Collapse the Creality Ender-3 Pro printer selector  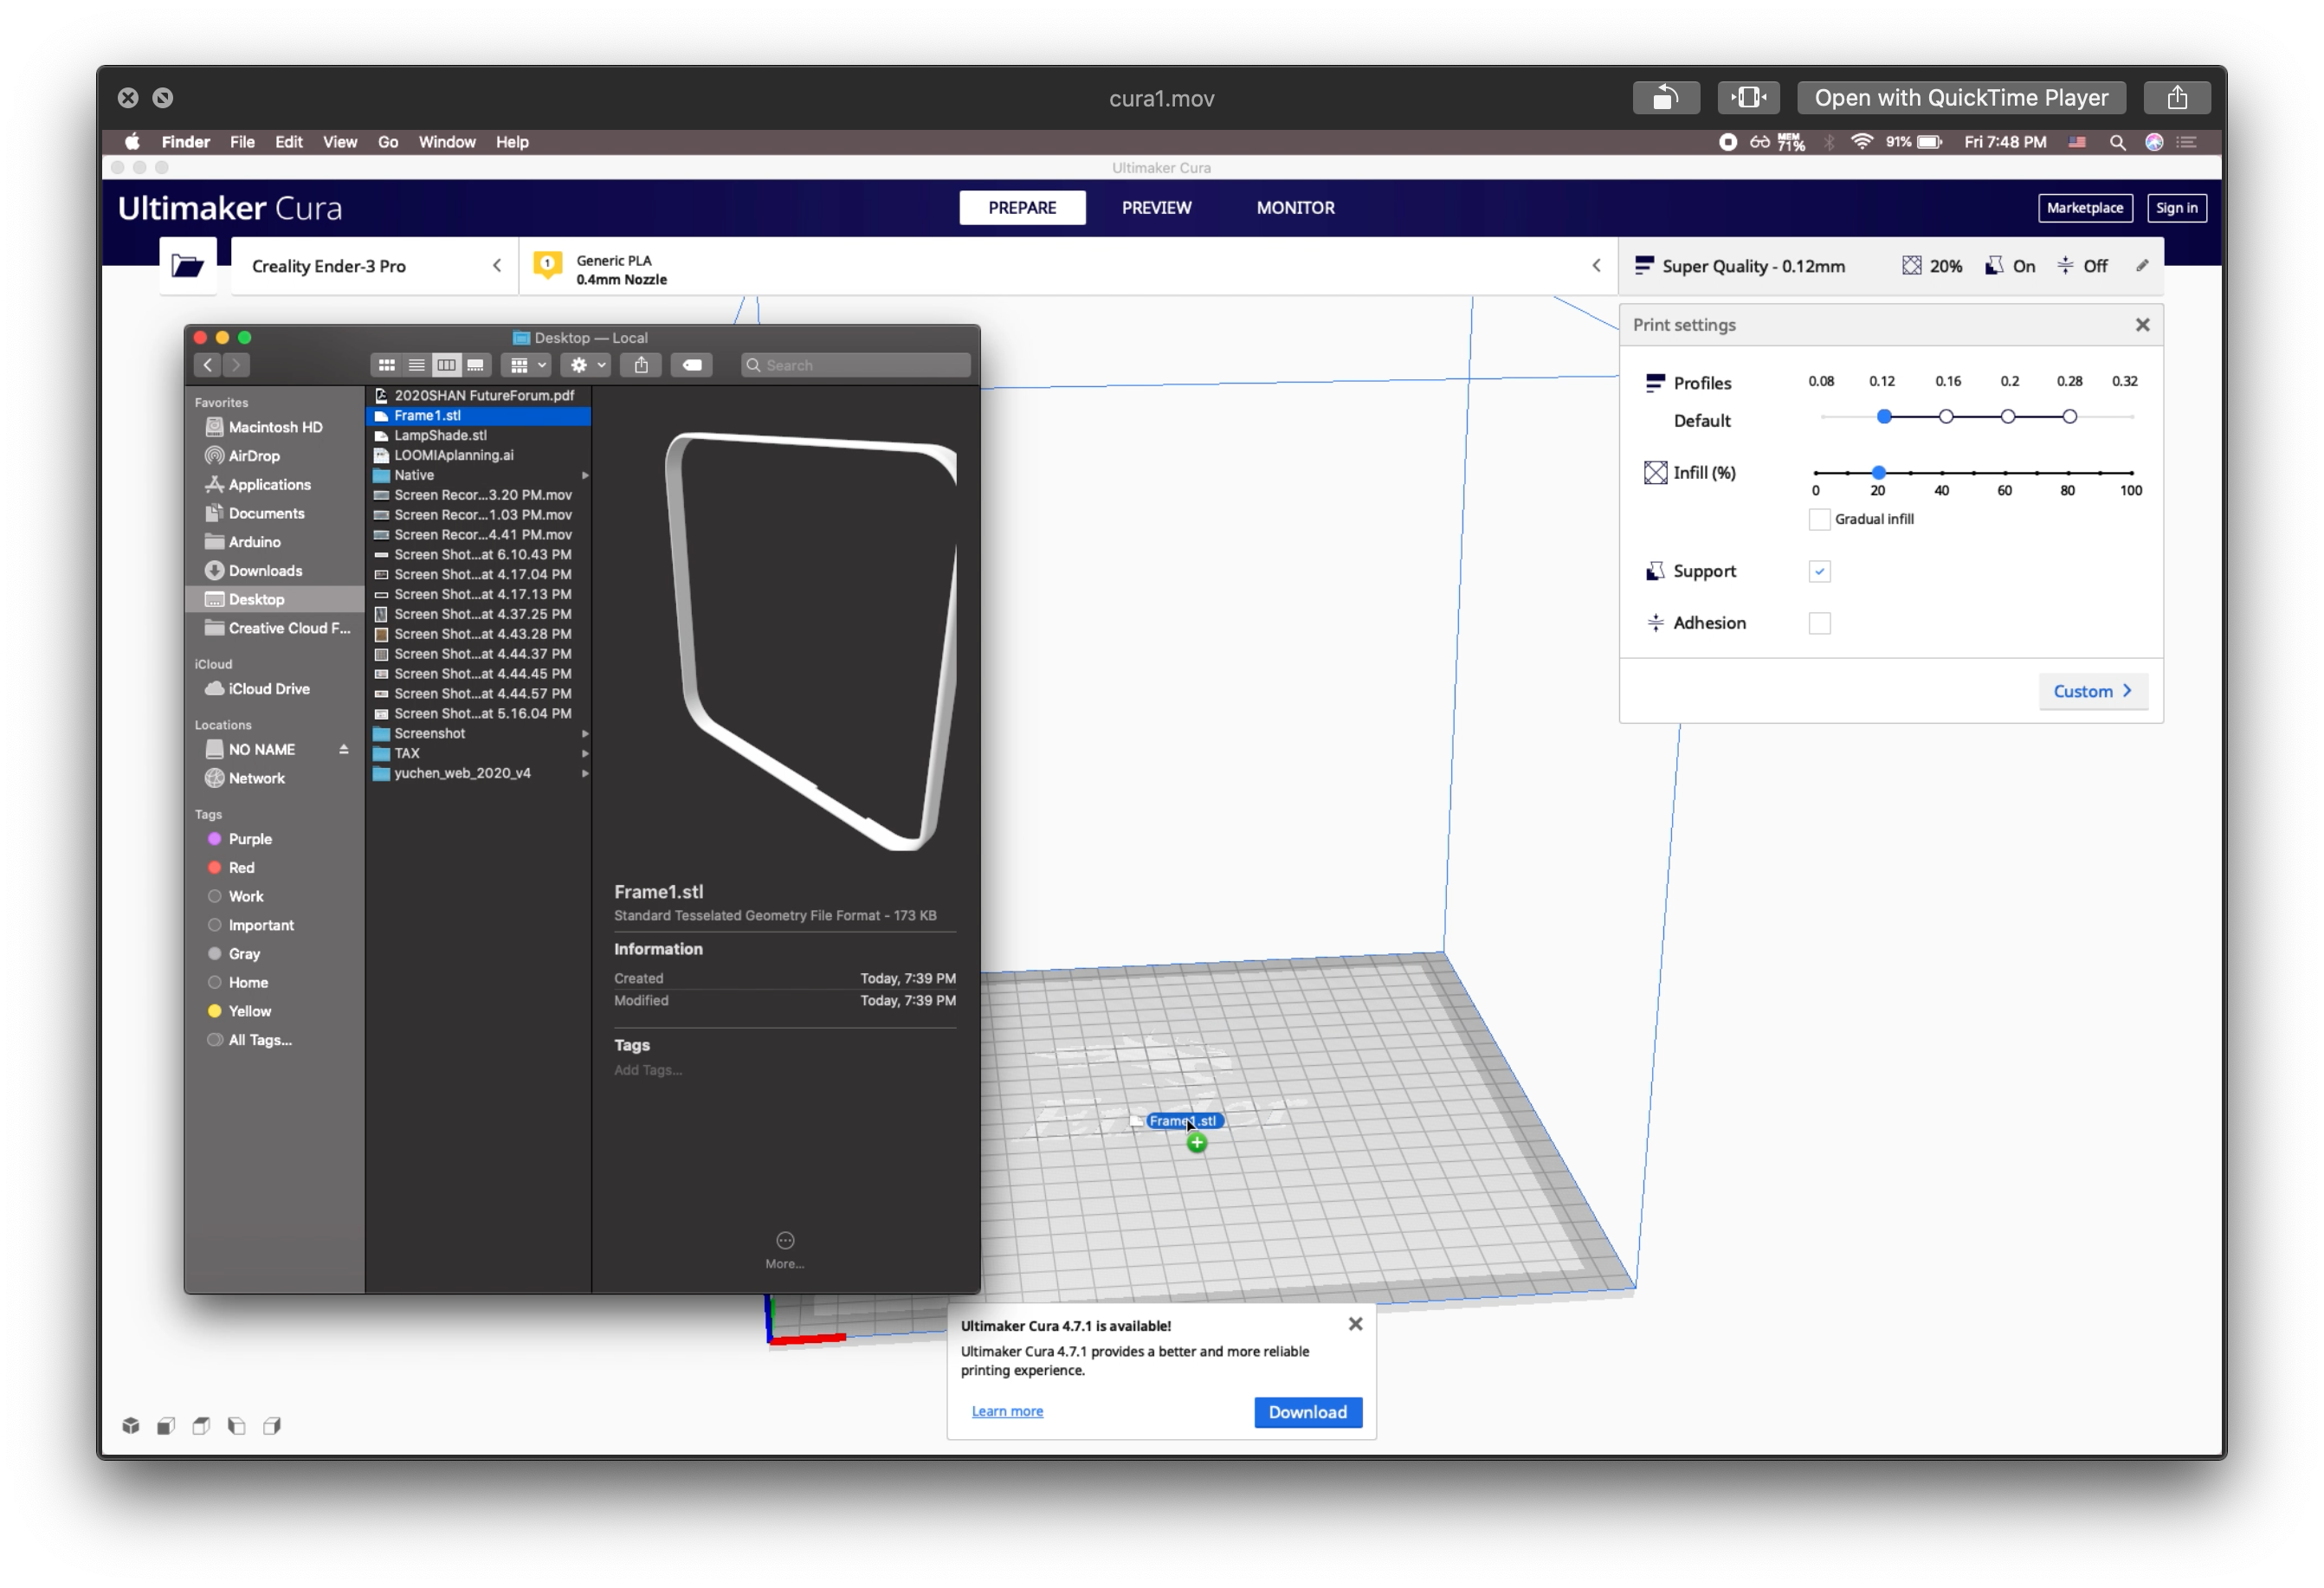[497, 266]
